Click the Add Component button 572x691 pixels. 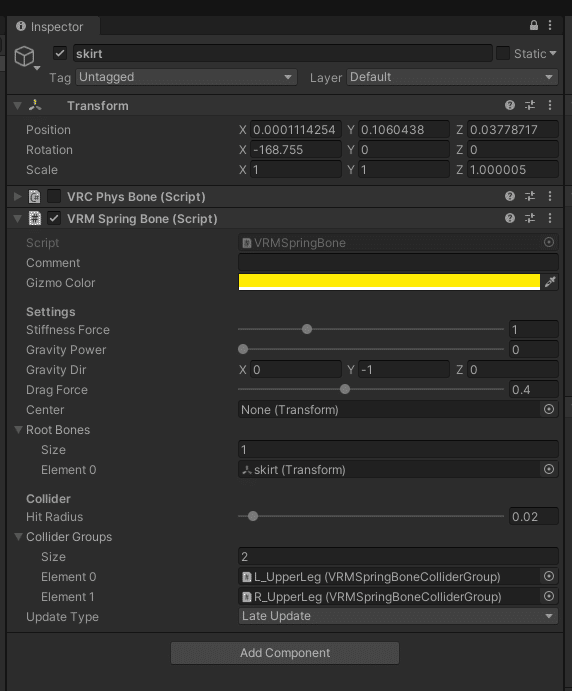285,653
